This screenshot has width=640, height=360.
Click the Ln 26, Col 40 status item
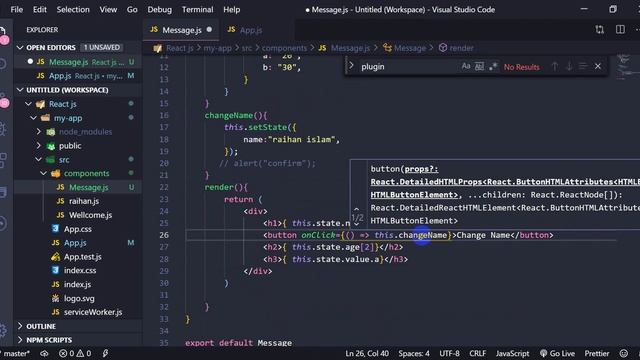point(367,353)
